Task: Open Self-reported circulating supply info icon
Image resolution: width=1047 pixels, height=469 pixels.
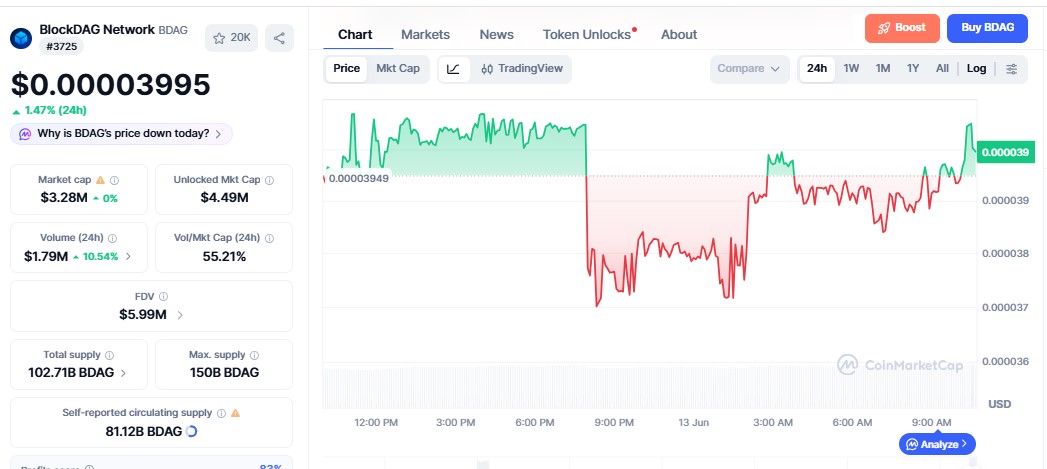Action: 221,413
